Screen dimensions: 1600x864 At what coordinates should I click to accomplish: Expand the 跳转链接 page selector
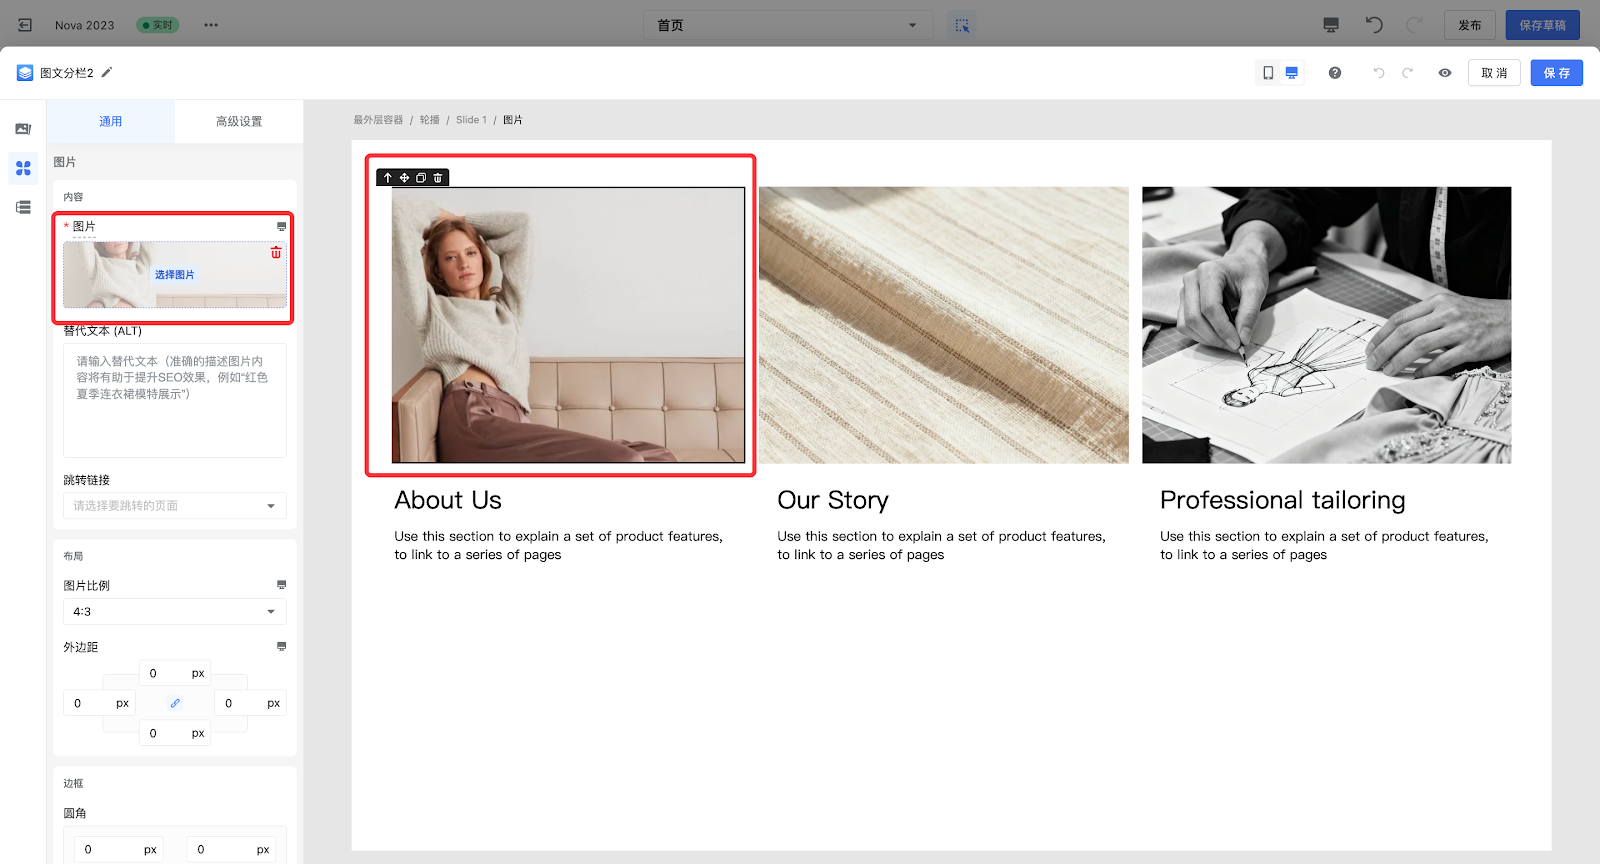tap(175, 506)
